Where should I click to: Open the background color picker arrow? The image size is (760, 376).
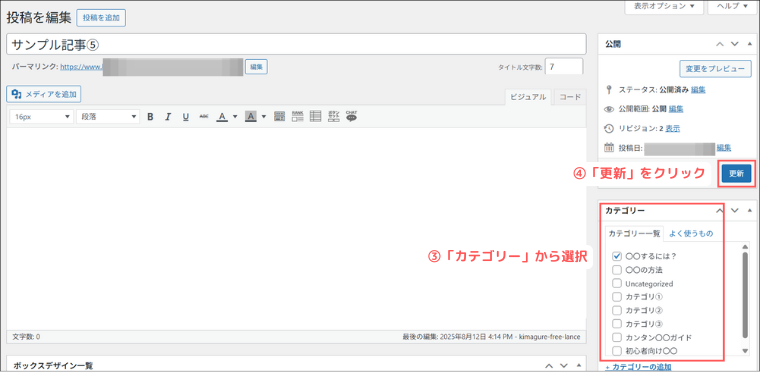tap(264, 117)
